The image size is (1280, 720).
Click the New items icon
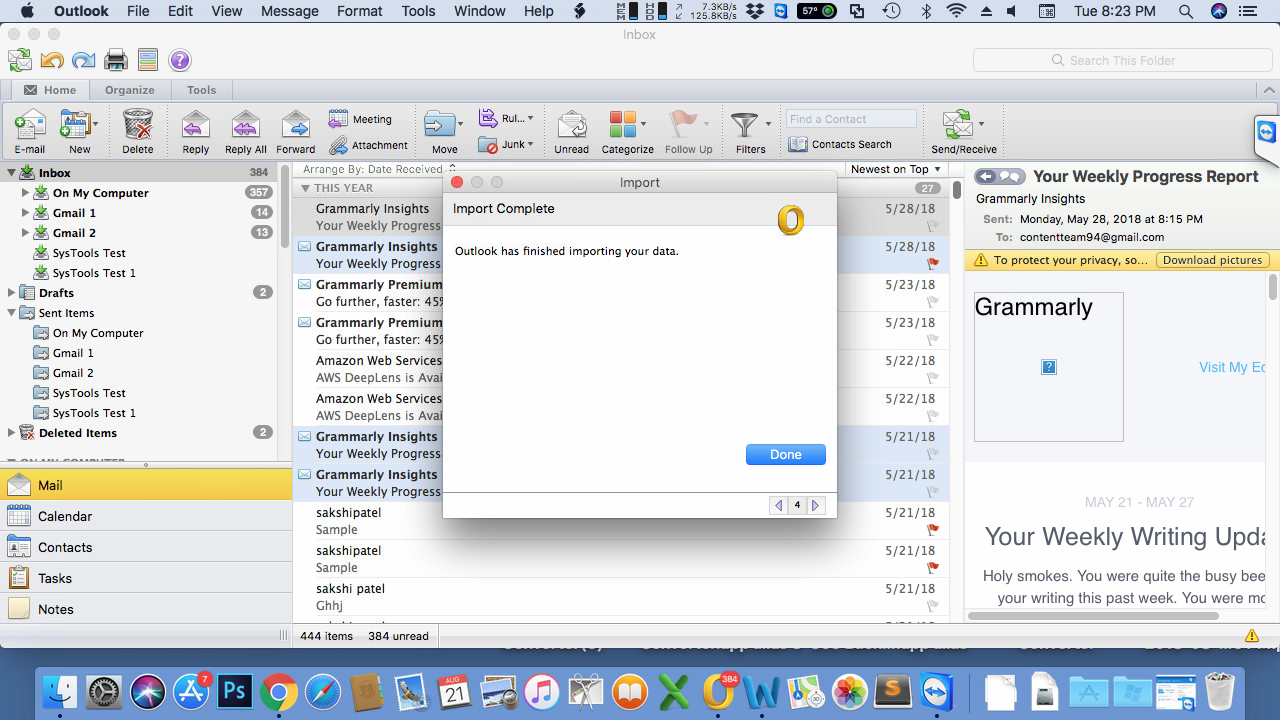(x=76, y=125)
